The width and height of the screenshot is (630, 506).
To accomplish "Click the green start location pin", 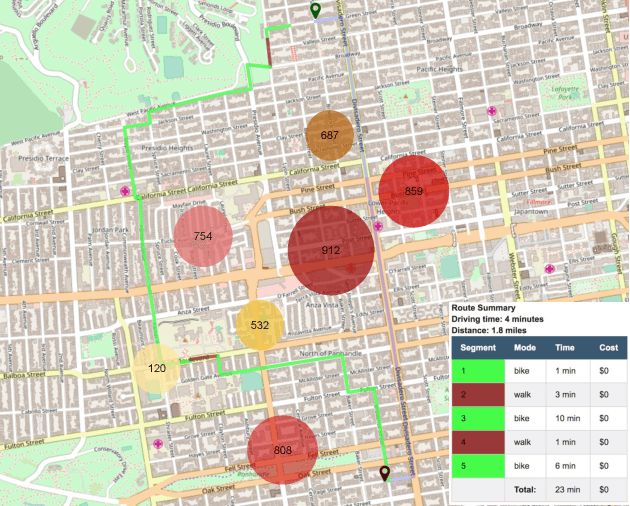I will [x=316, y=11].
